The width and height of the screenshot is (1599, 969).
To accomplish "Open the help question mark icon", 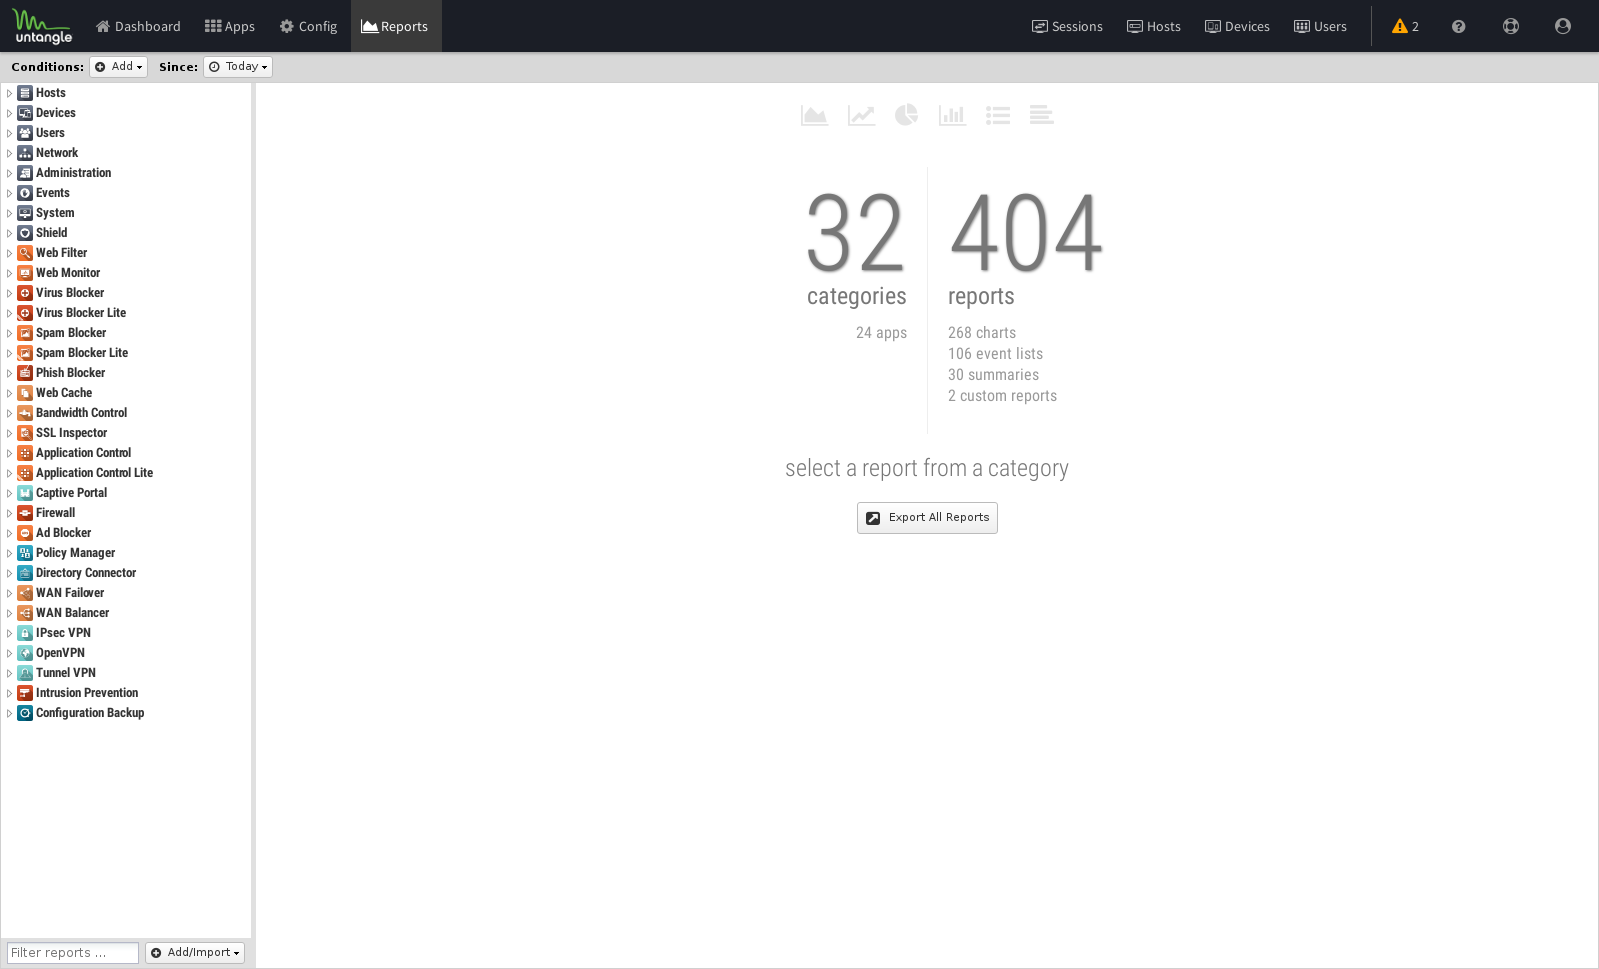I will pyautogui.click(x=1458, y=26).
